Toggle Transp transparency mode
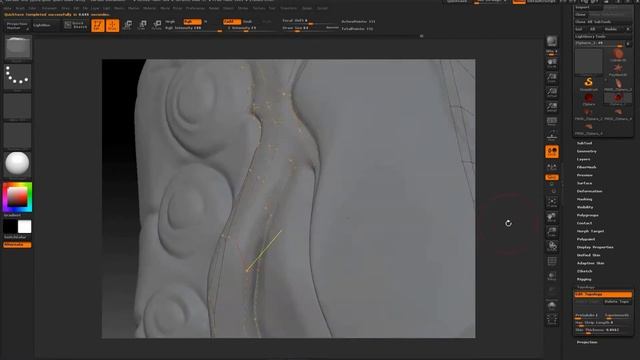The image size is (640, 360). 552,276
